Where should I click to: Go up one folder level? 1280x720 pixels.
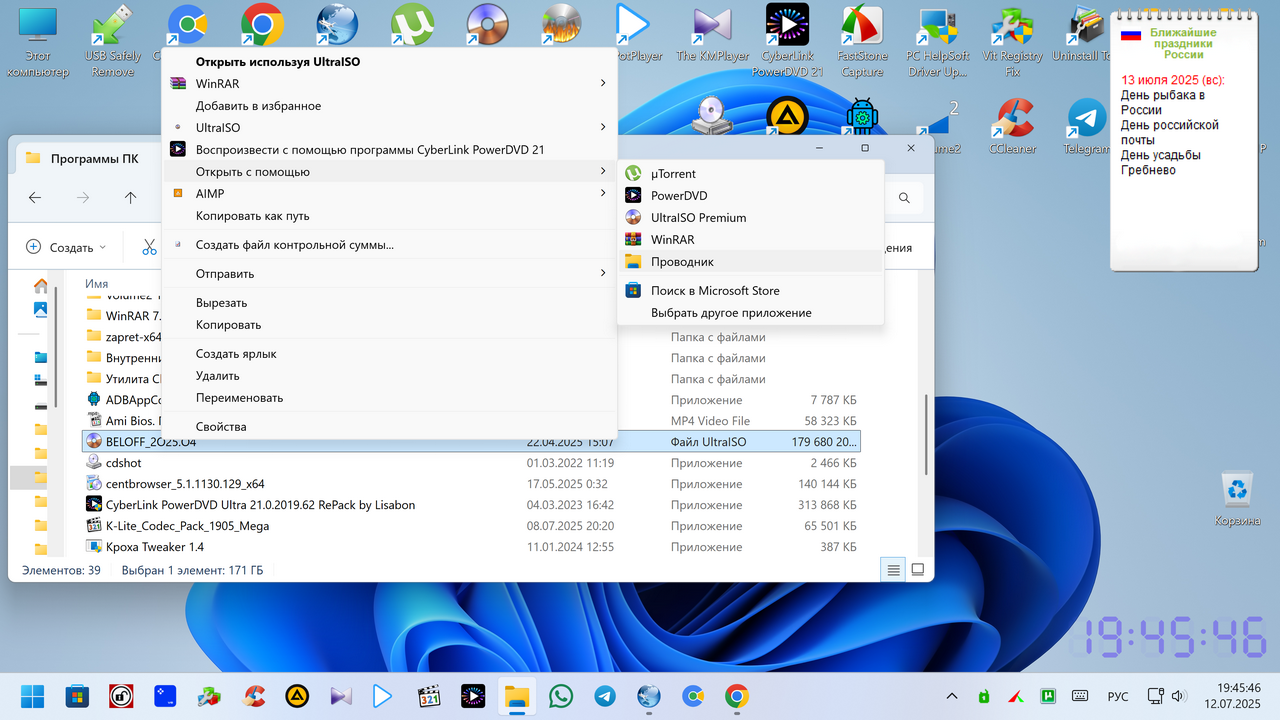point(130,198)
